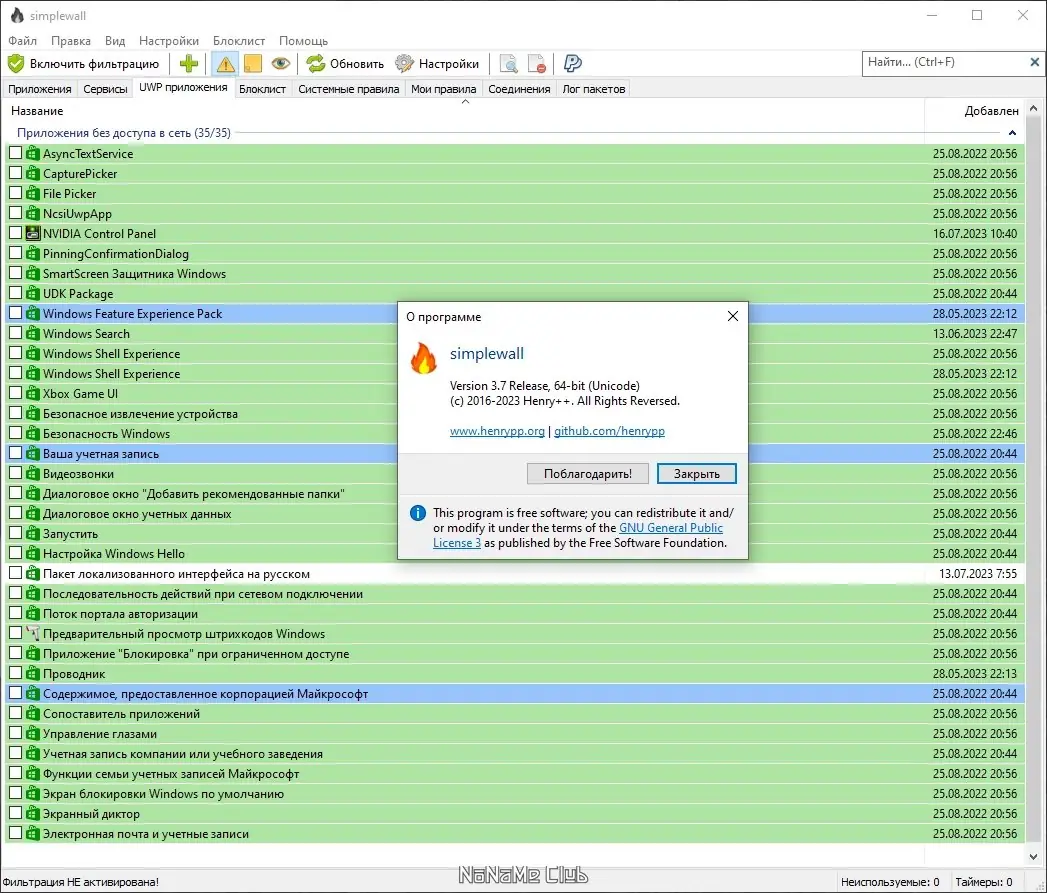Toggle the yellow warning notifications icon
The height and width of the screenshot is (893, 1047).
pyautogui.click(x=225, y=63)
